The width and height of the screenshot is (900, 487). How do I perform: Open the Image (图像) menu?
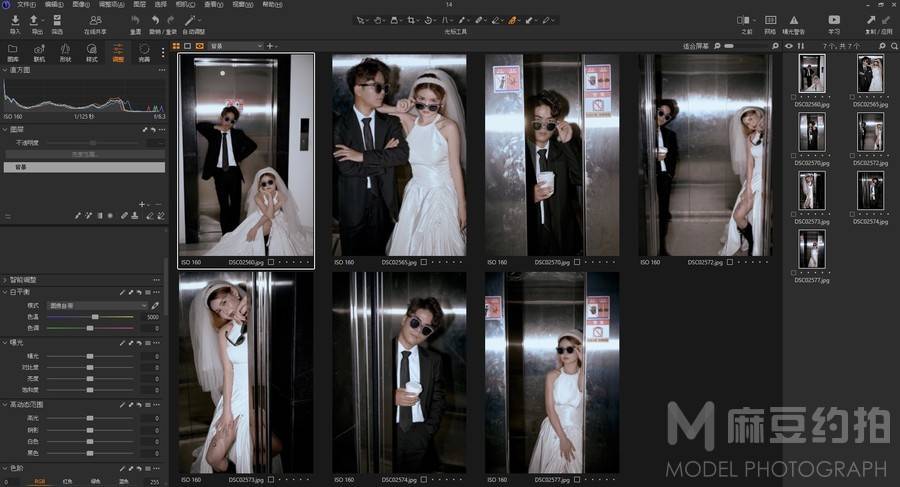click(81, 4)
